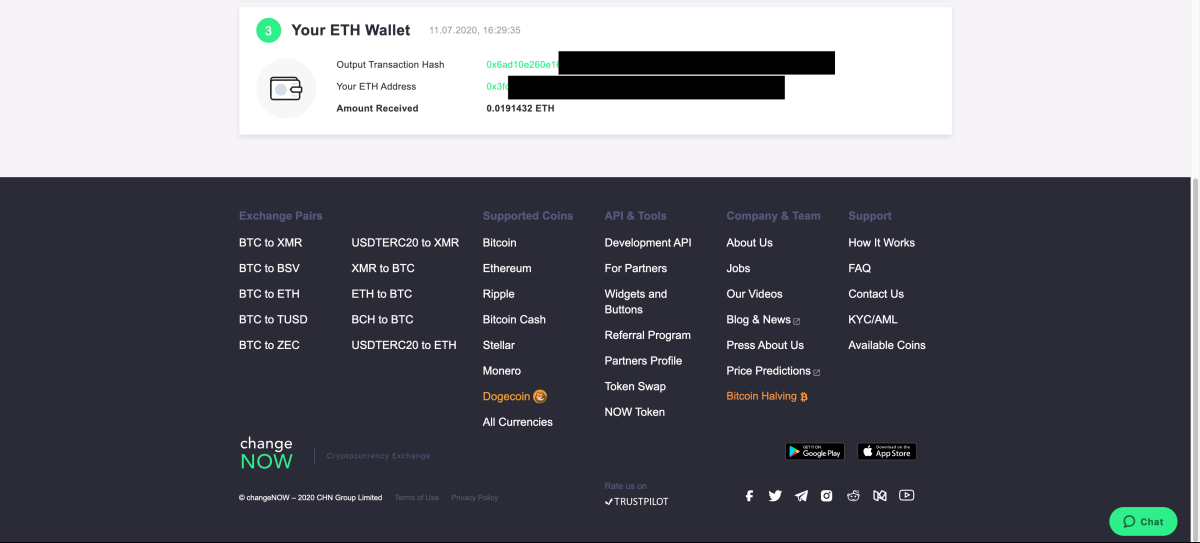Open Development API link
1200x543 pixels.
(x=648, y=243)
